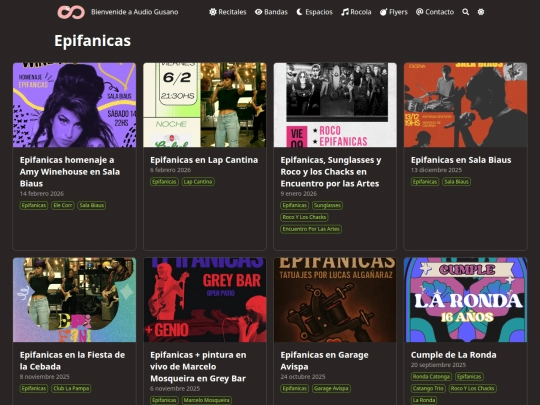The width and height of the screenshot is (540, 405).
Task: Open orange Sala Biaus flyer thumbnail
Action: coord(465,105)
